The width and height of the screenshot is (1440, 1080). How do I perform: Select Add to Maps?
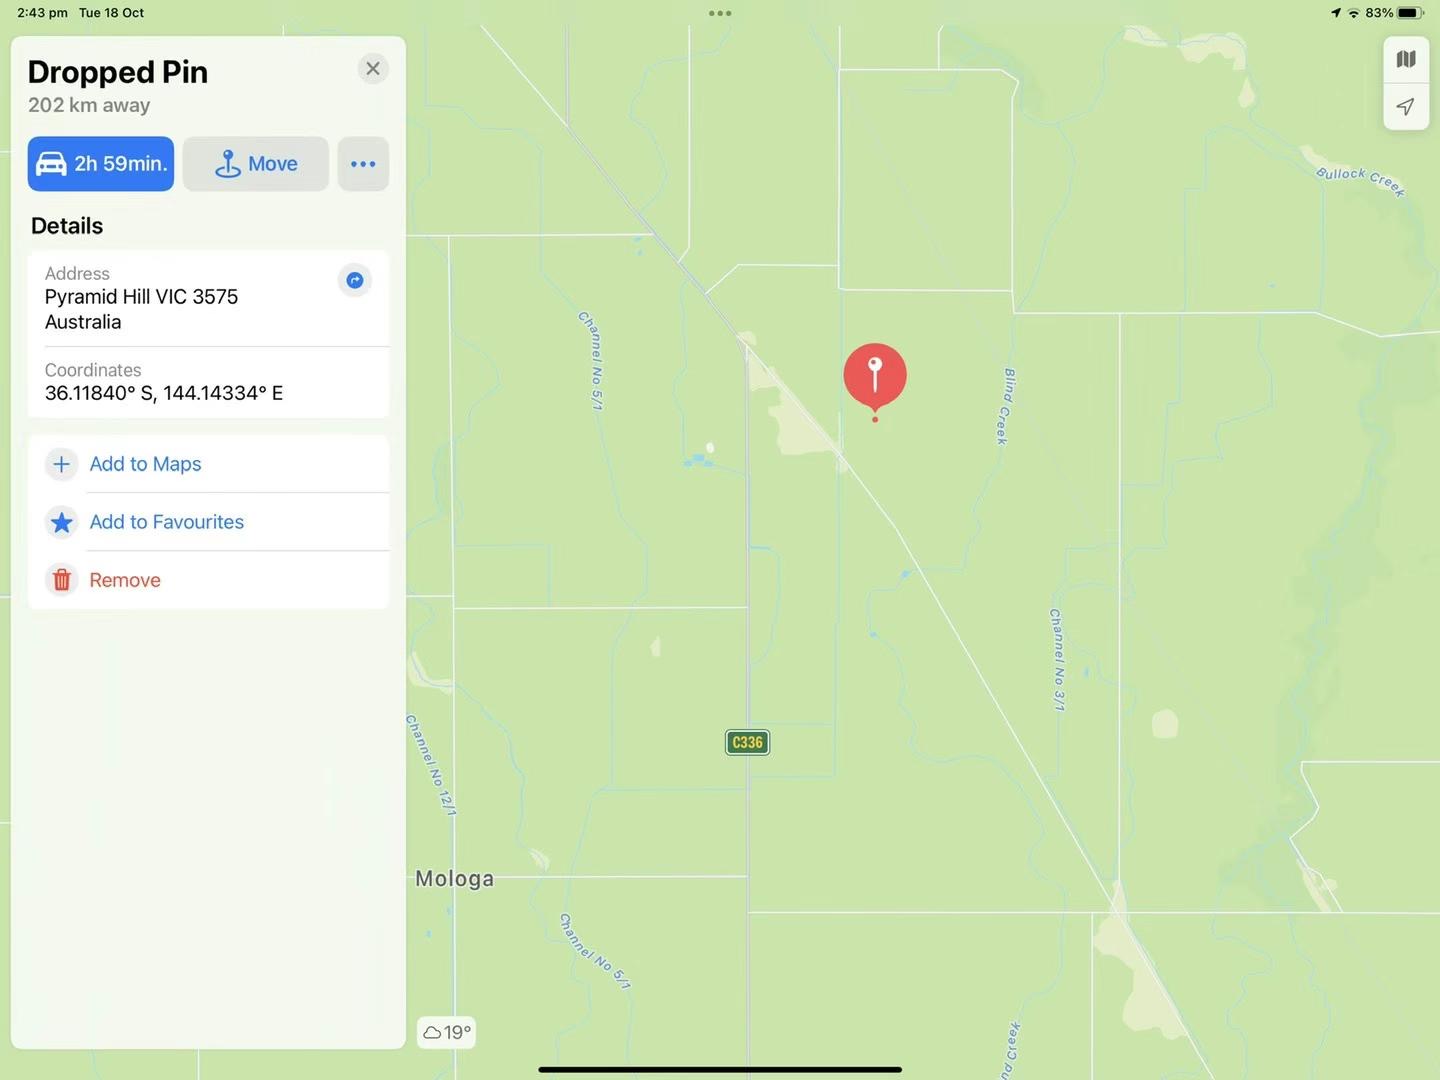tap(146, 464)
